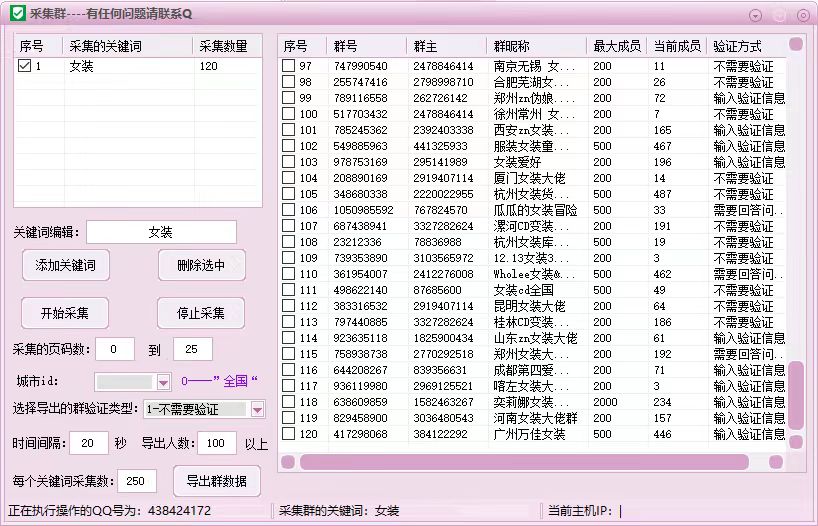Click the scroll-up button of group list
Image resolution: width=818 pixels, height=526 pixels.
pyautogui.click(x=796, y=44)
